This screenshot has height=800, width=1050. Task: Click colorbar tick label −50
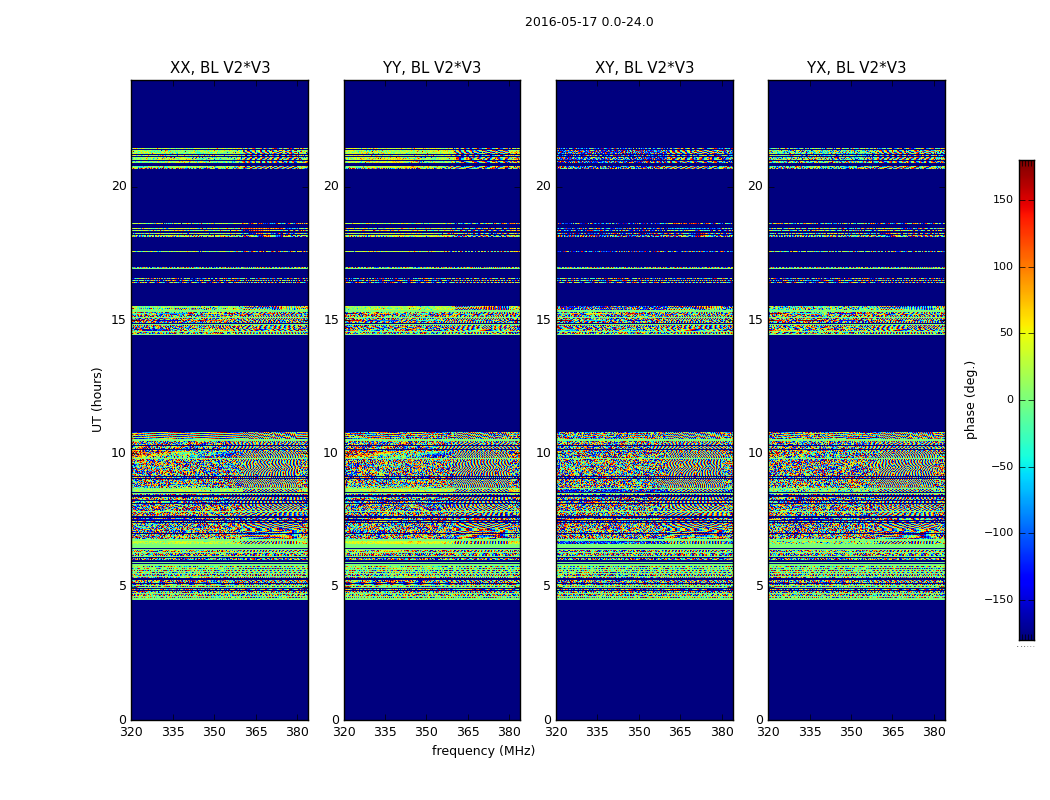[1002, 467]
